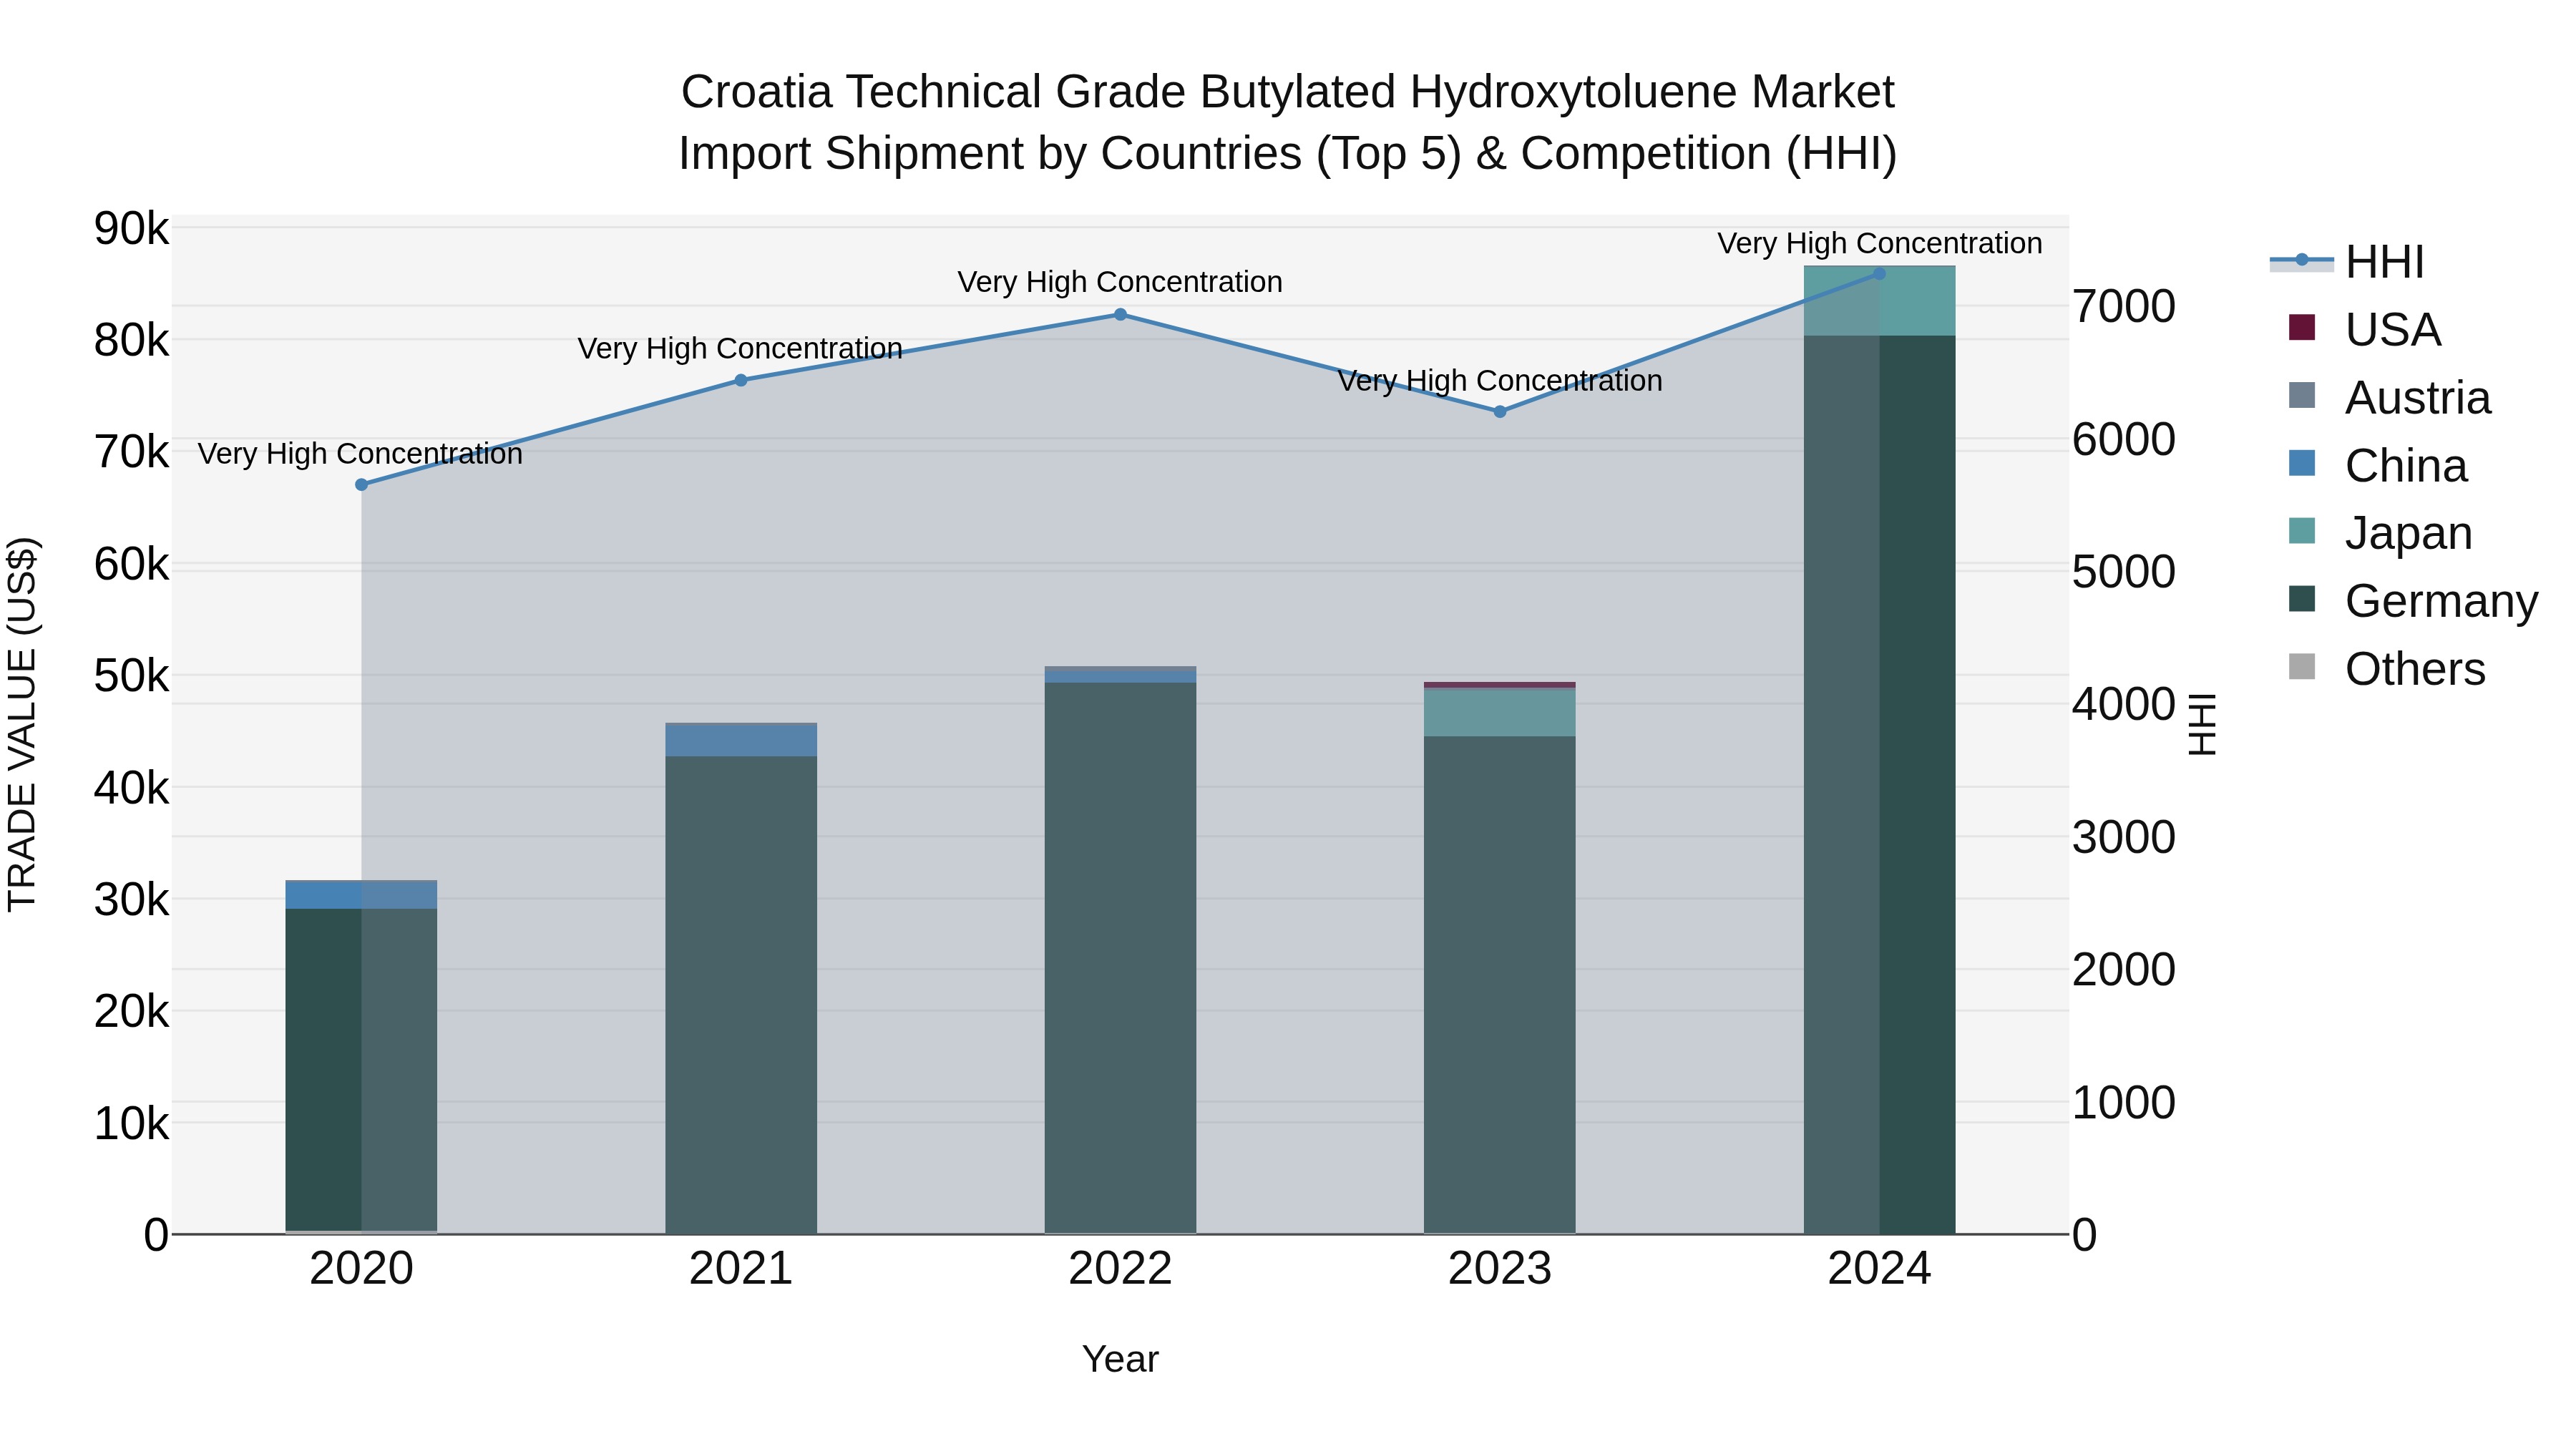This screenshot has width=2576, height=1449.
Task: Click the 2020 Germany bar segment
Action: (x=362, y=1070)
